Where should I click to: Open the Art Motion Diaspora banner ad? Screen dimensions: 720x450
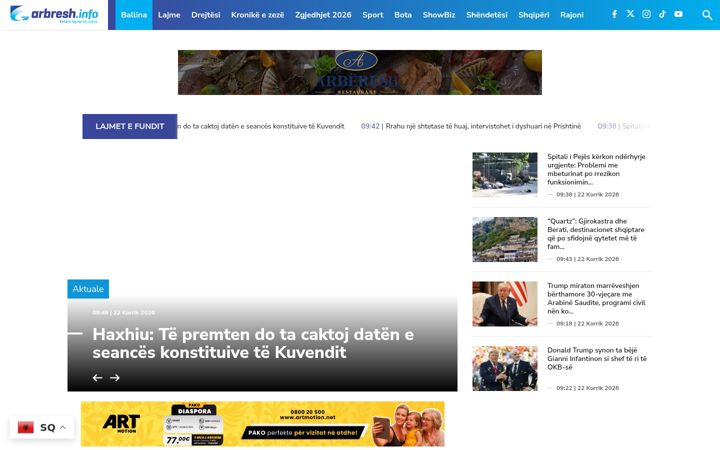[x=263, y=424]
